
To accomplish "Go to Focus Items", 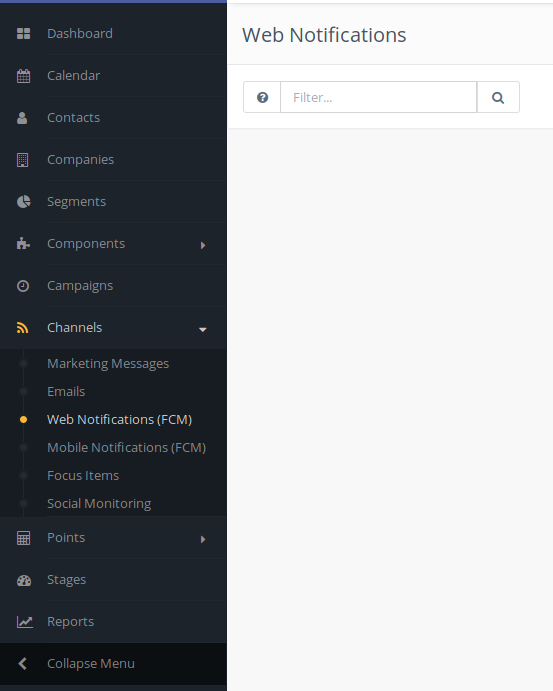I will pyautogui.click(x=83, y=476).
